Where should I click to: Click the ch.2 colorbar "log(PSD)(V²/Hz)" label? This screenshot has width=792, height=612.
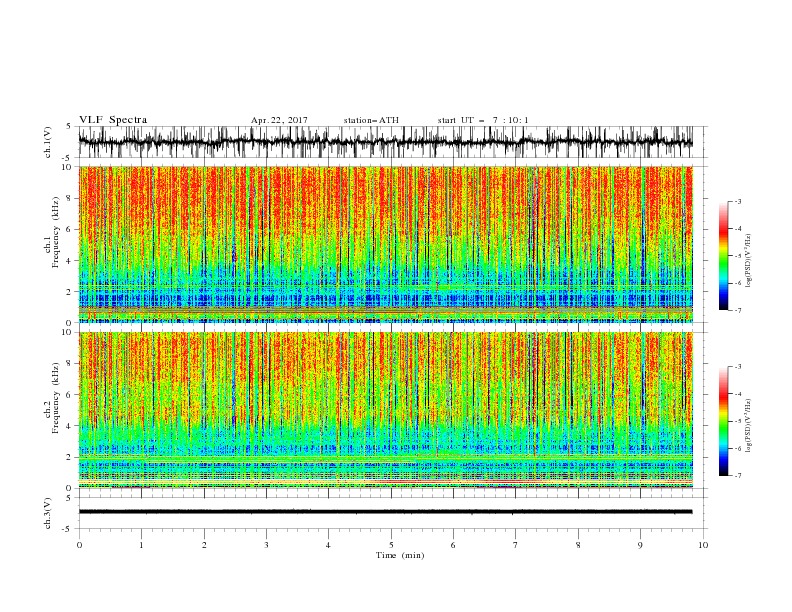click(x=748, y=425)
